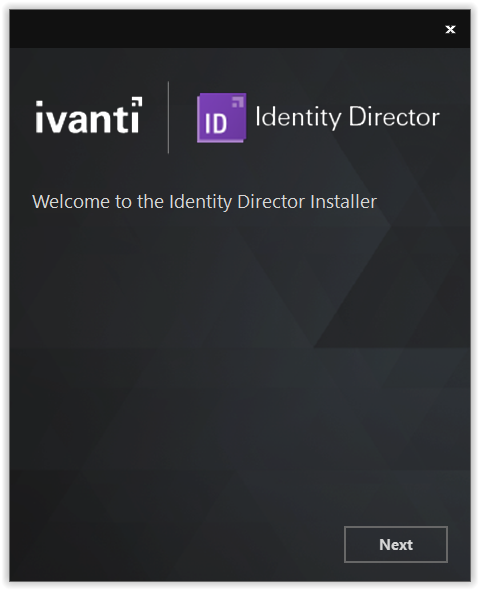Click the welcome message heading
The image size is (479, 590).
pos(204,202)
